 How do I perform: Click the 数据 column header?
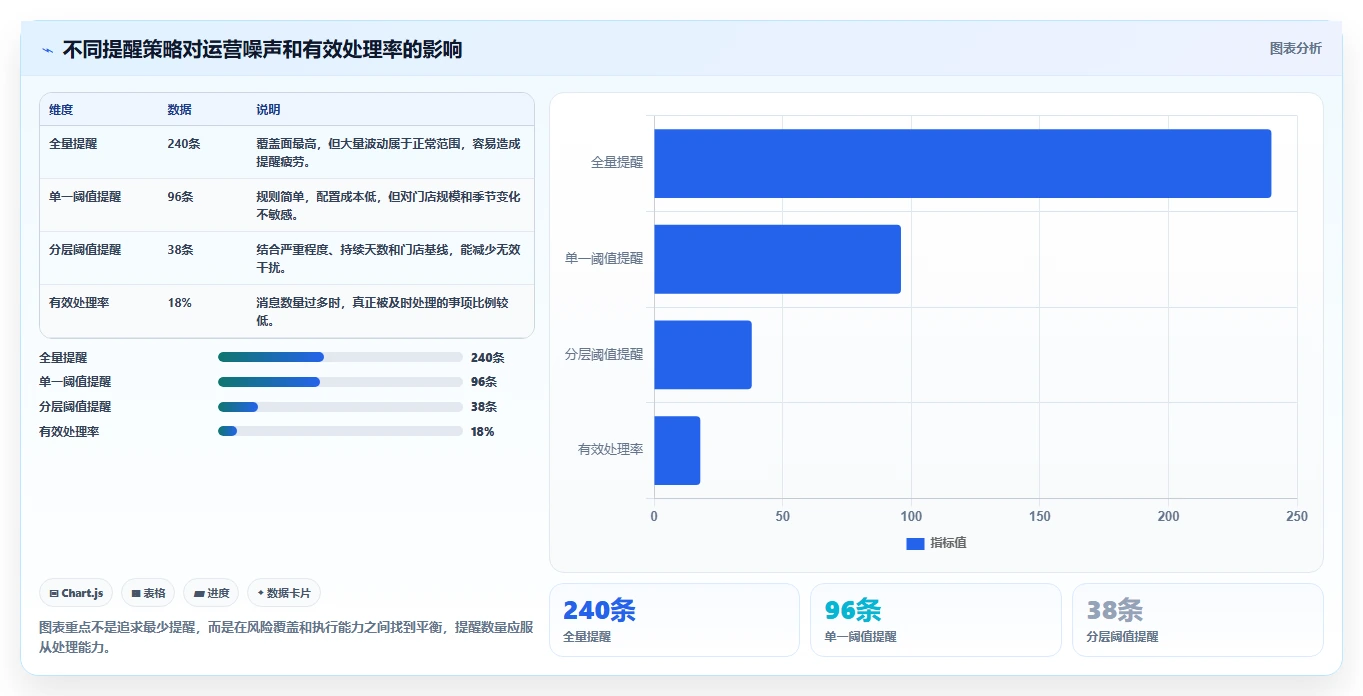[179, 110]
